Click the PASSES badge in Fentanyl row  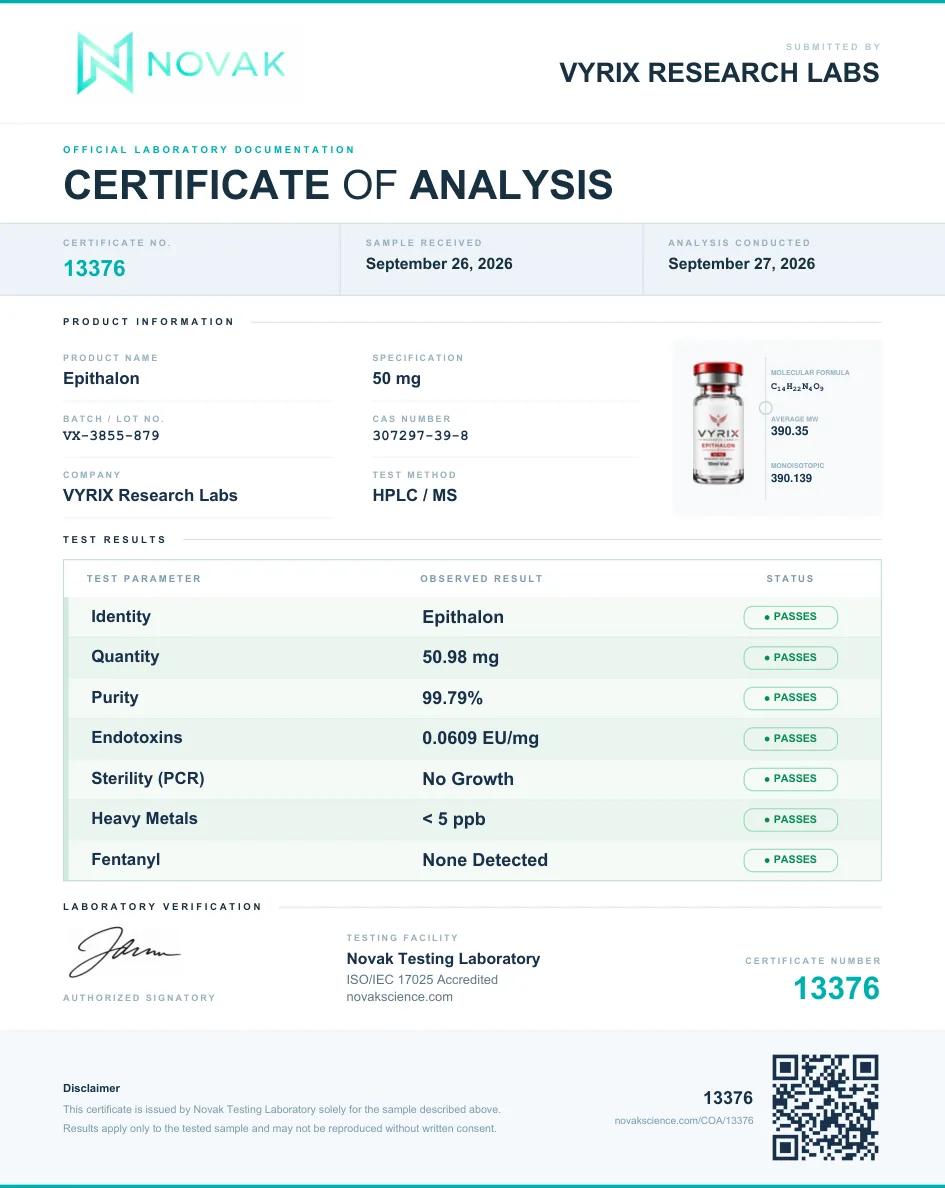click(x=790, y=860)
